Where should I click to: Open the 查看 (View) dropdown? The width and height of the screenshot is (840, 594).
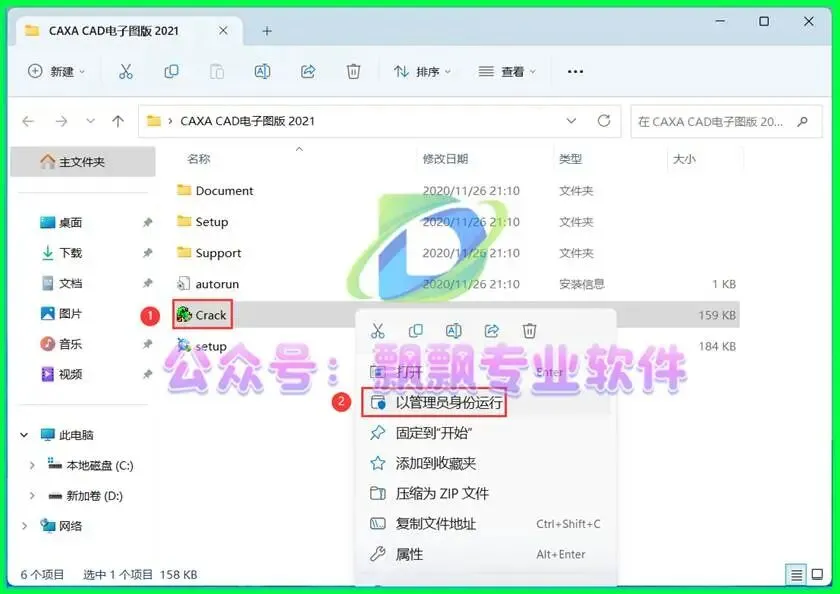coord(507,71)
